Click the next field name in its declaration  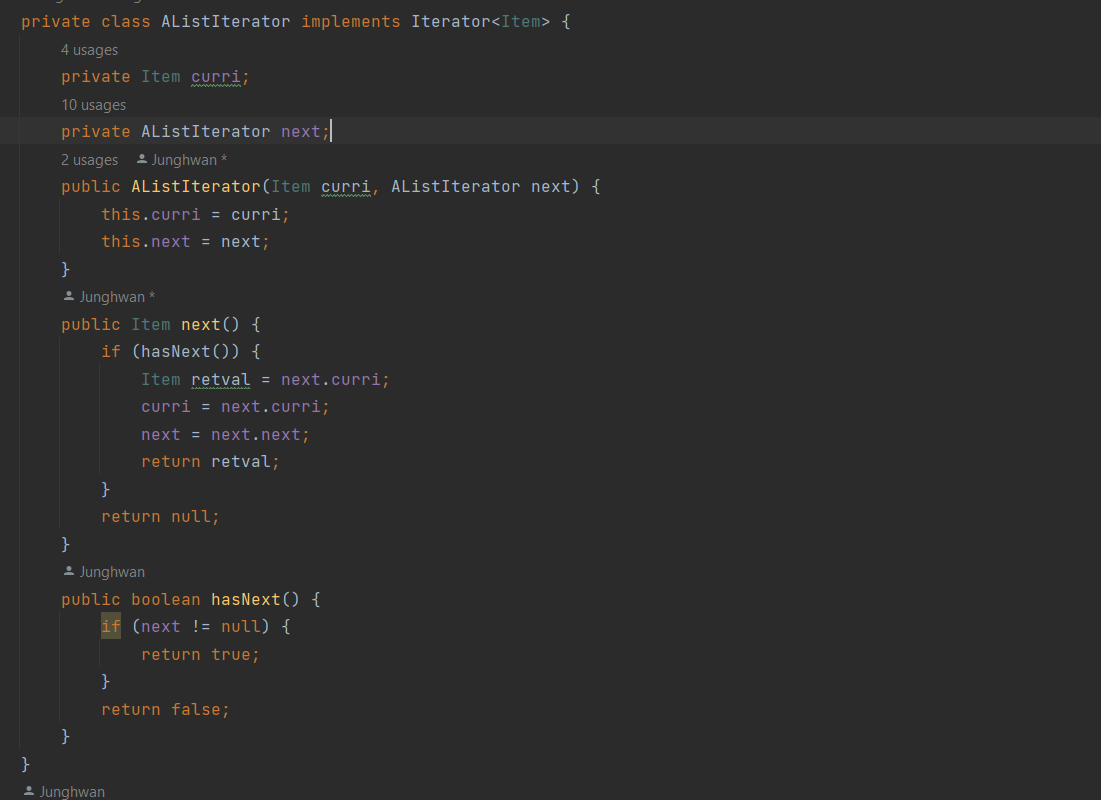tap(301, 132)
